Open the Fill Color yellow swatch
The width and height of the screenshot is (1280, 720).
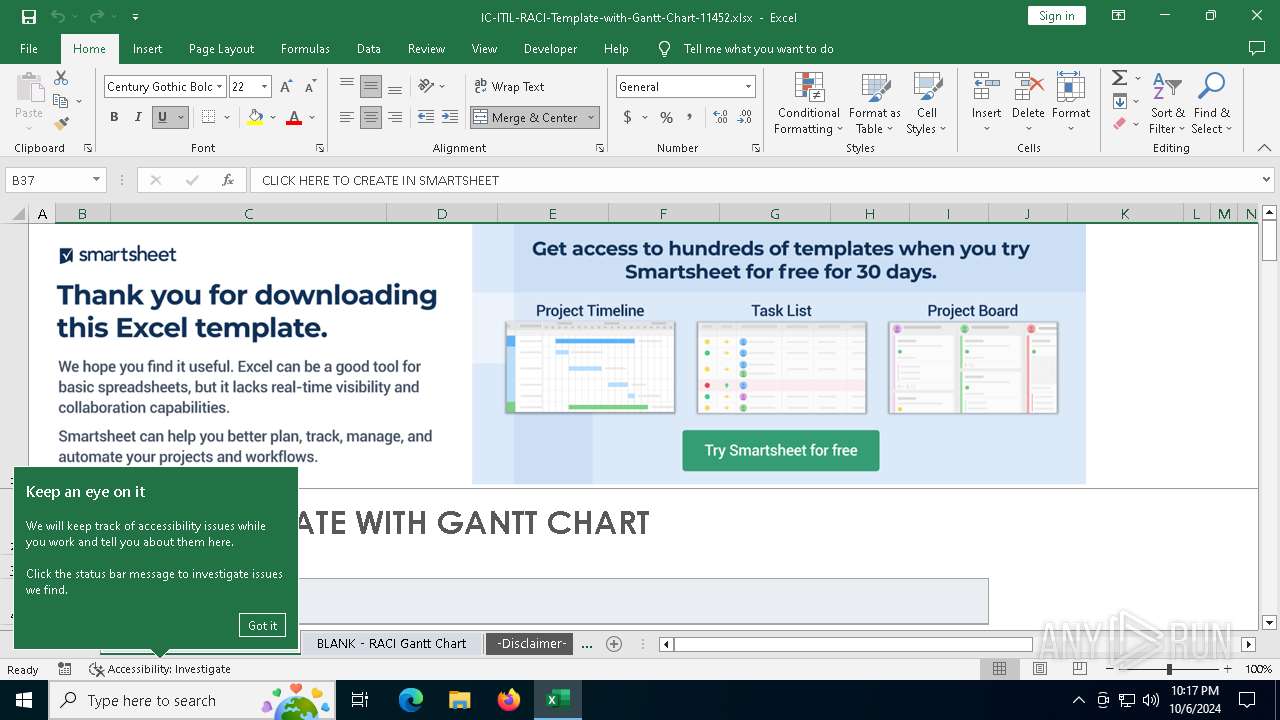(255, 117)
